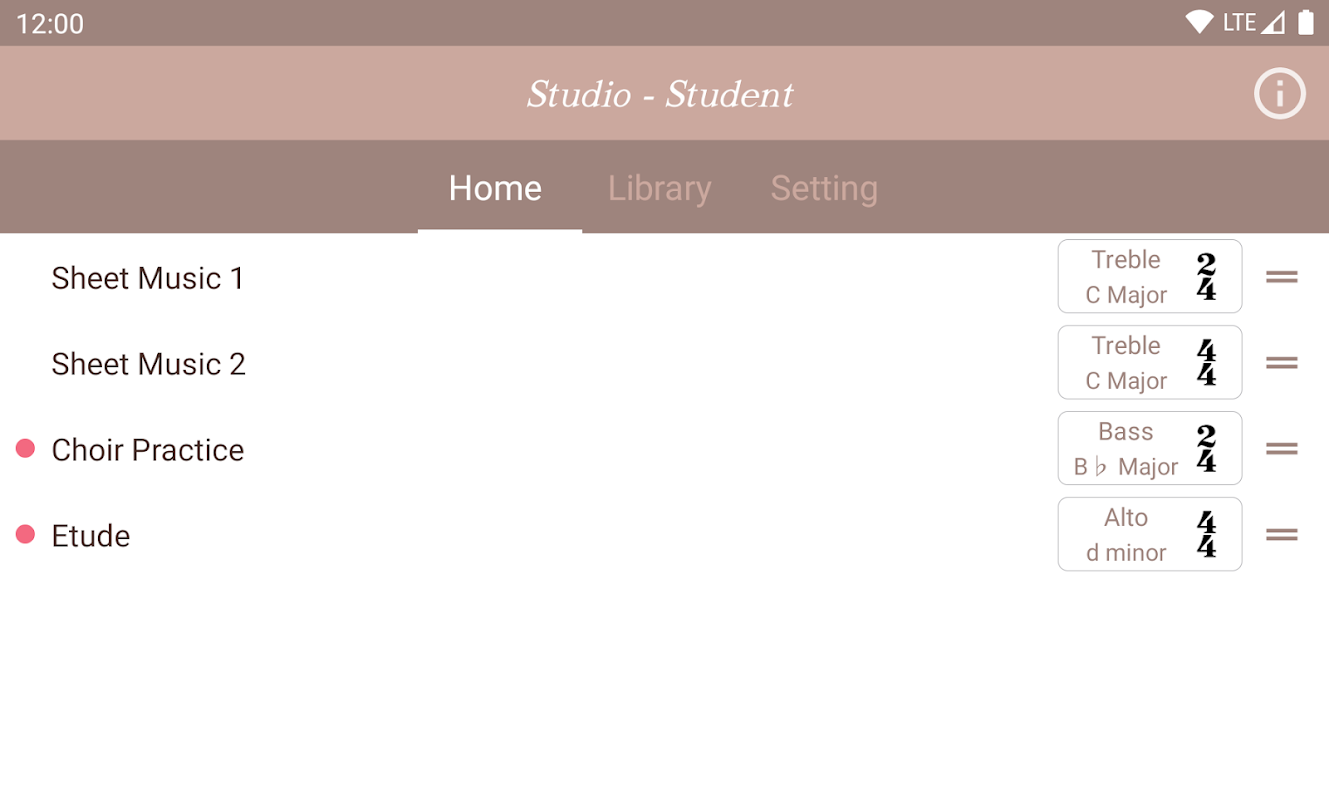Open the Alto d minor settings box
The height and width of the screenshot is (800, 1329).
(x=1126, y=535)
